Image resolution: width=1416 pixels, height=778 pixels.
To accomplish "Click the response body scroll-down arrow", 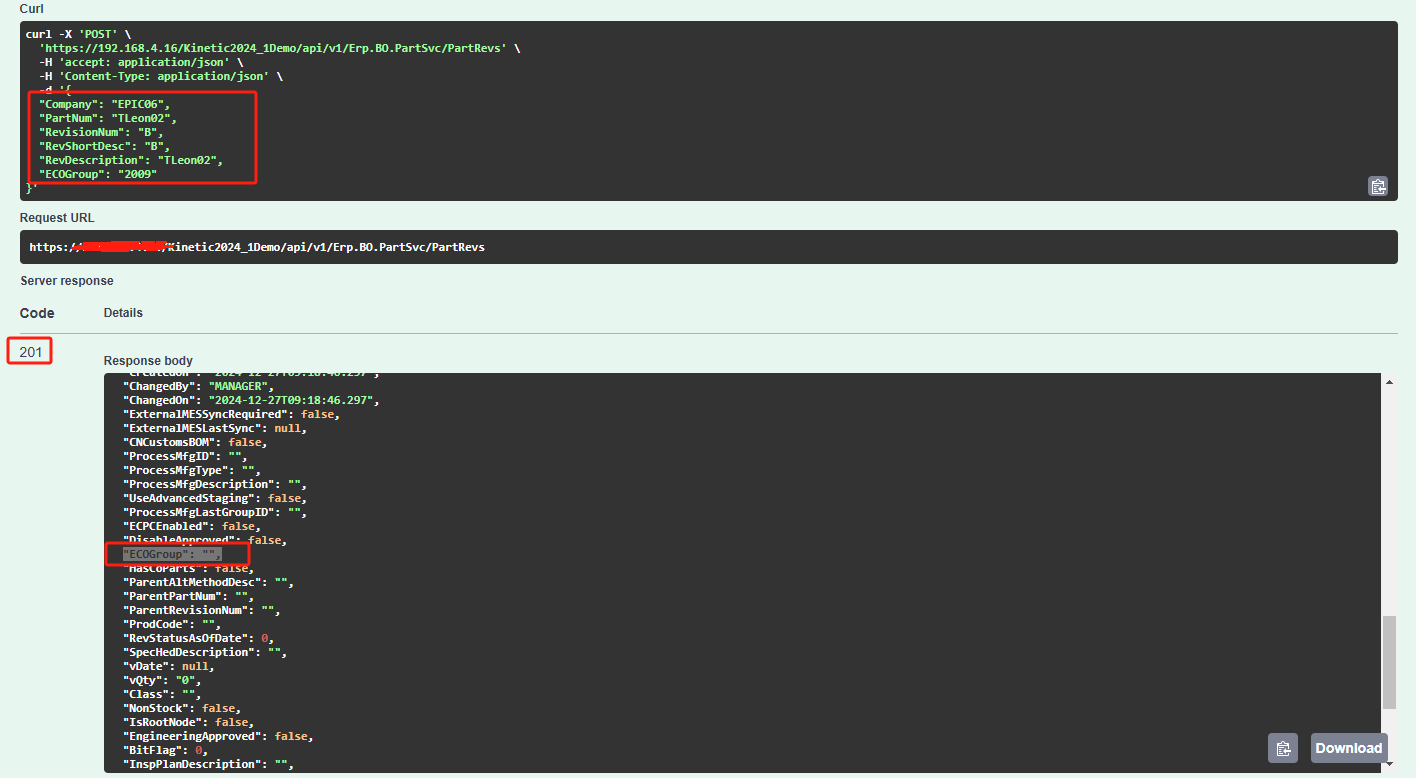I will click(1388, 765).
